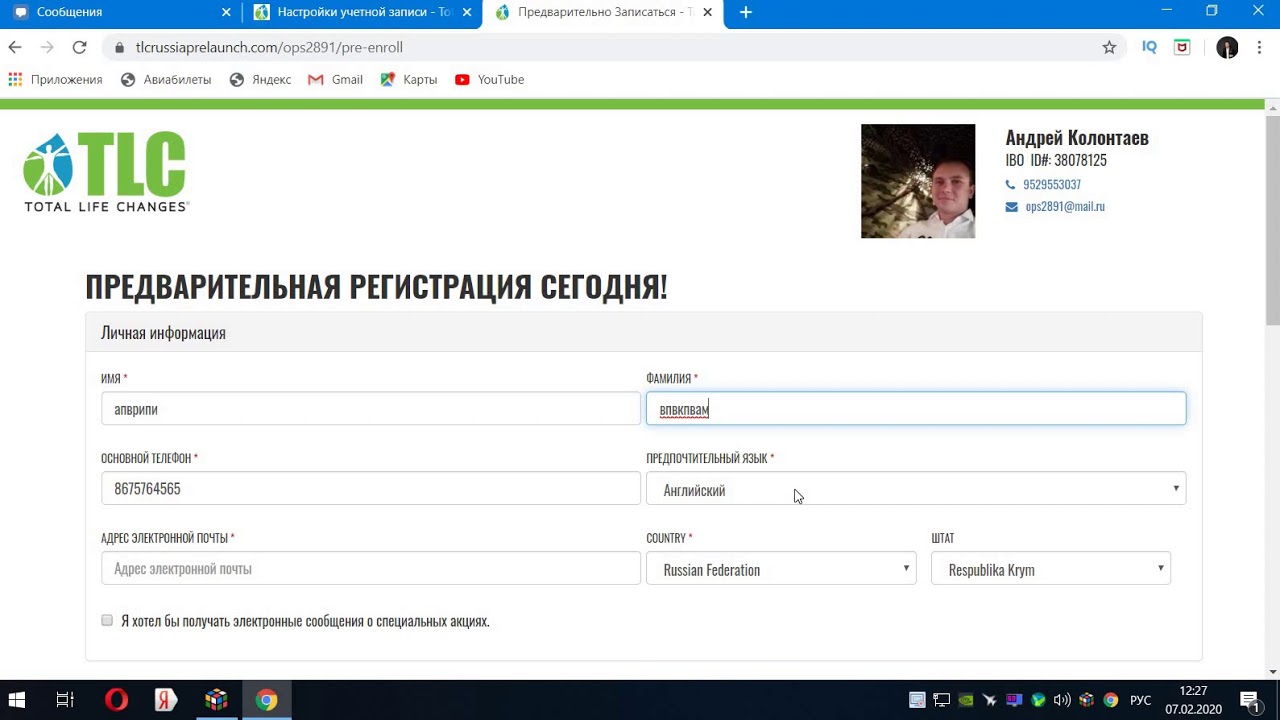Click the ops2891@mail.ru email link

click(x=1065, y=207)
